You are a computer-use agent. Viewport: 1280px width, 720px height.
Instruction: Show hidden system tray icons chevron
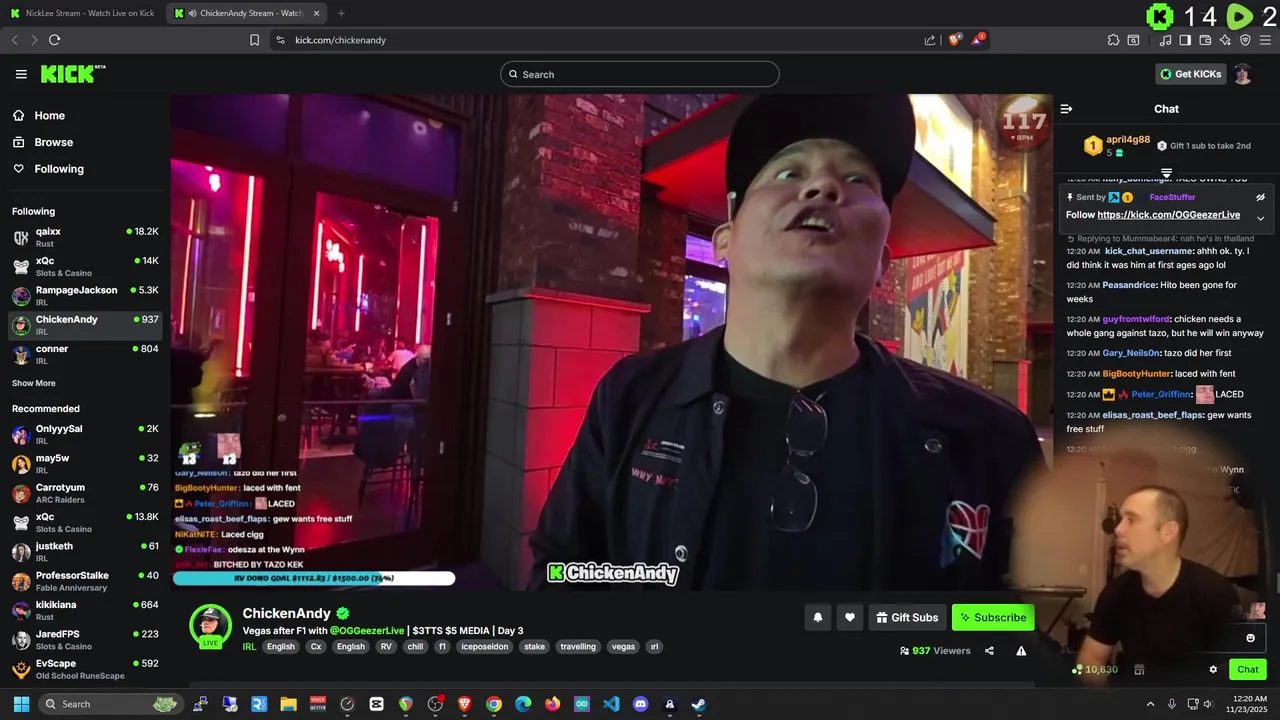(1150, 704)
